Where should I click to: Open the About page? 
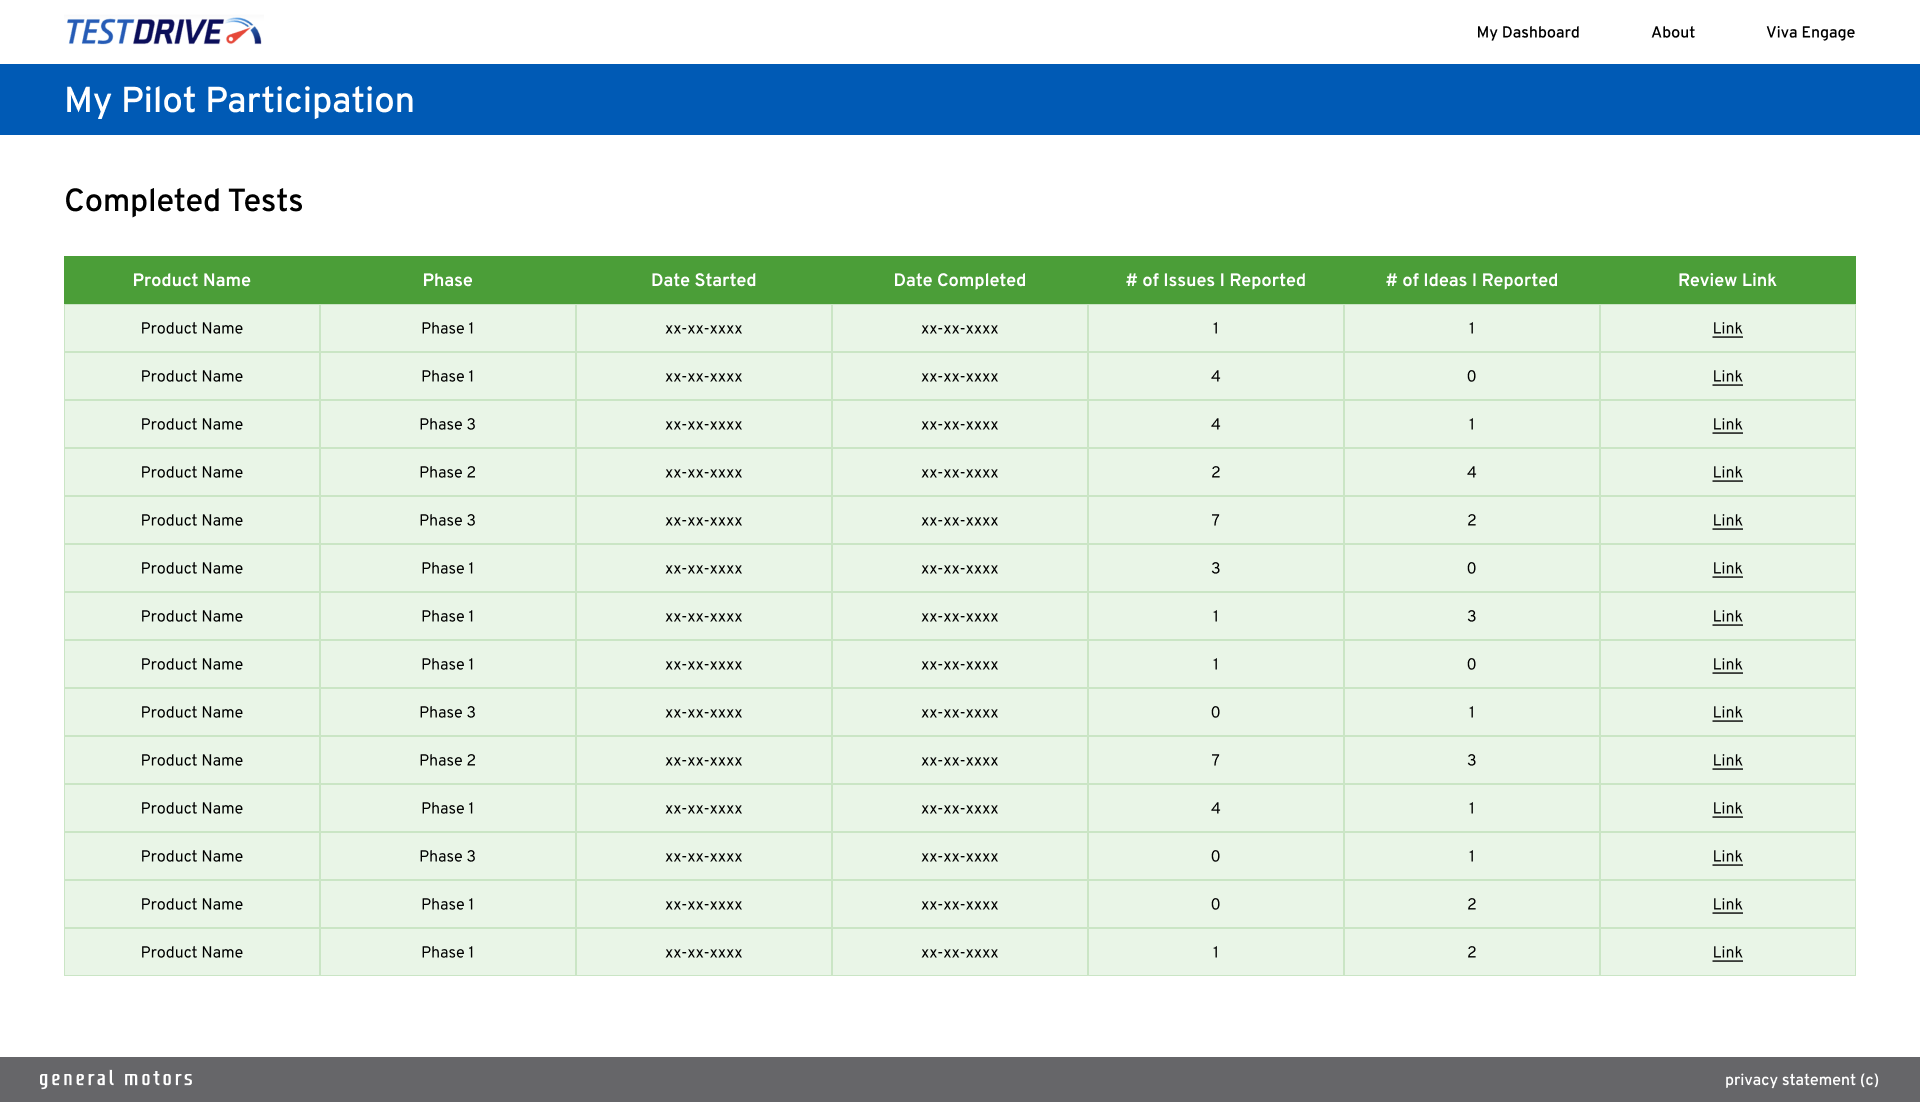[x=1672, y=32]
